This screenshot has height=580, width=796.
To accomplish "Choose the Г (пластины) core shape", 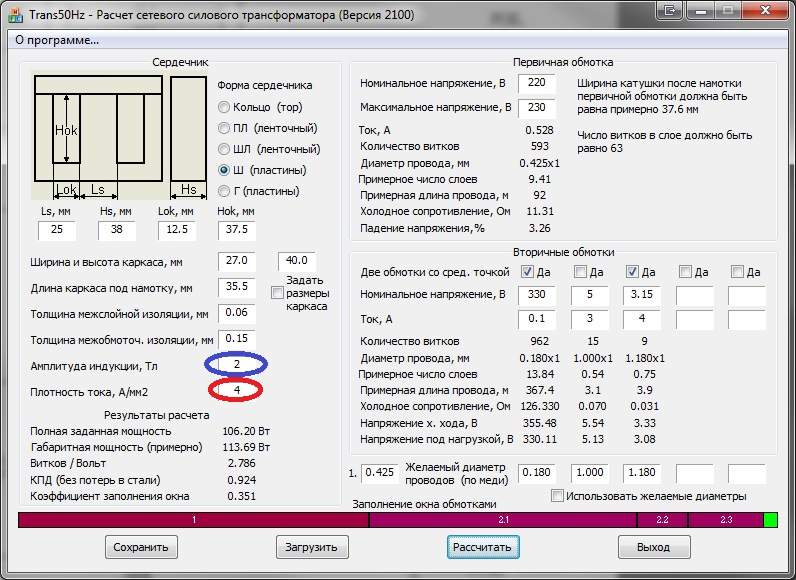I will coord(224,191).
